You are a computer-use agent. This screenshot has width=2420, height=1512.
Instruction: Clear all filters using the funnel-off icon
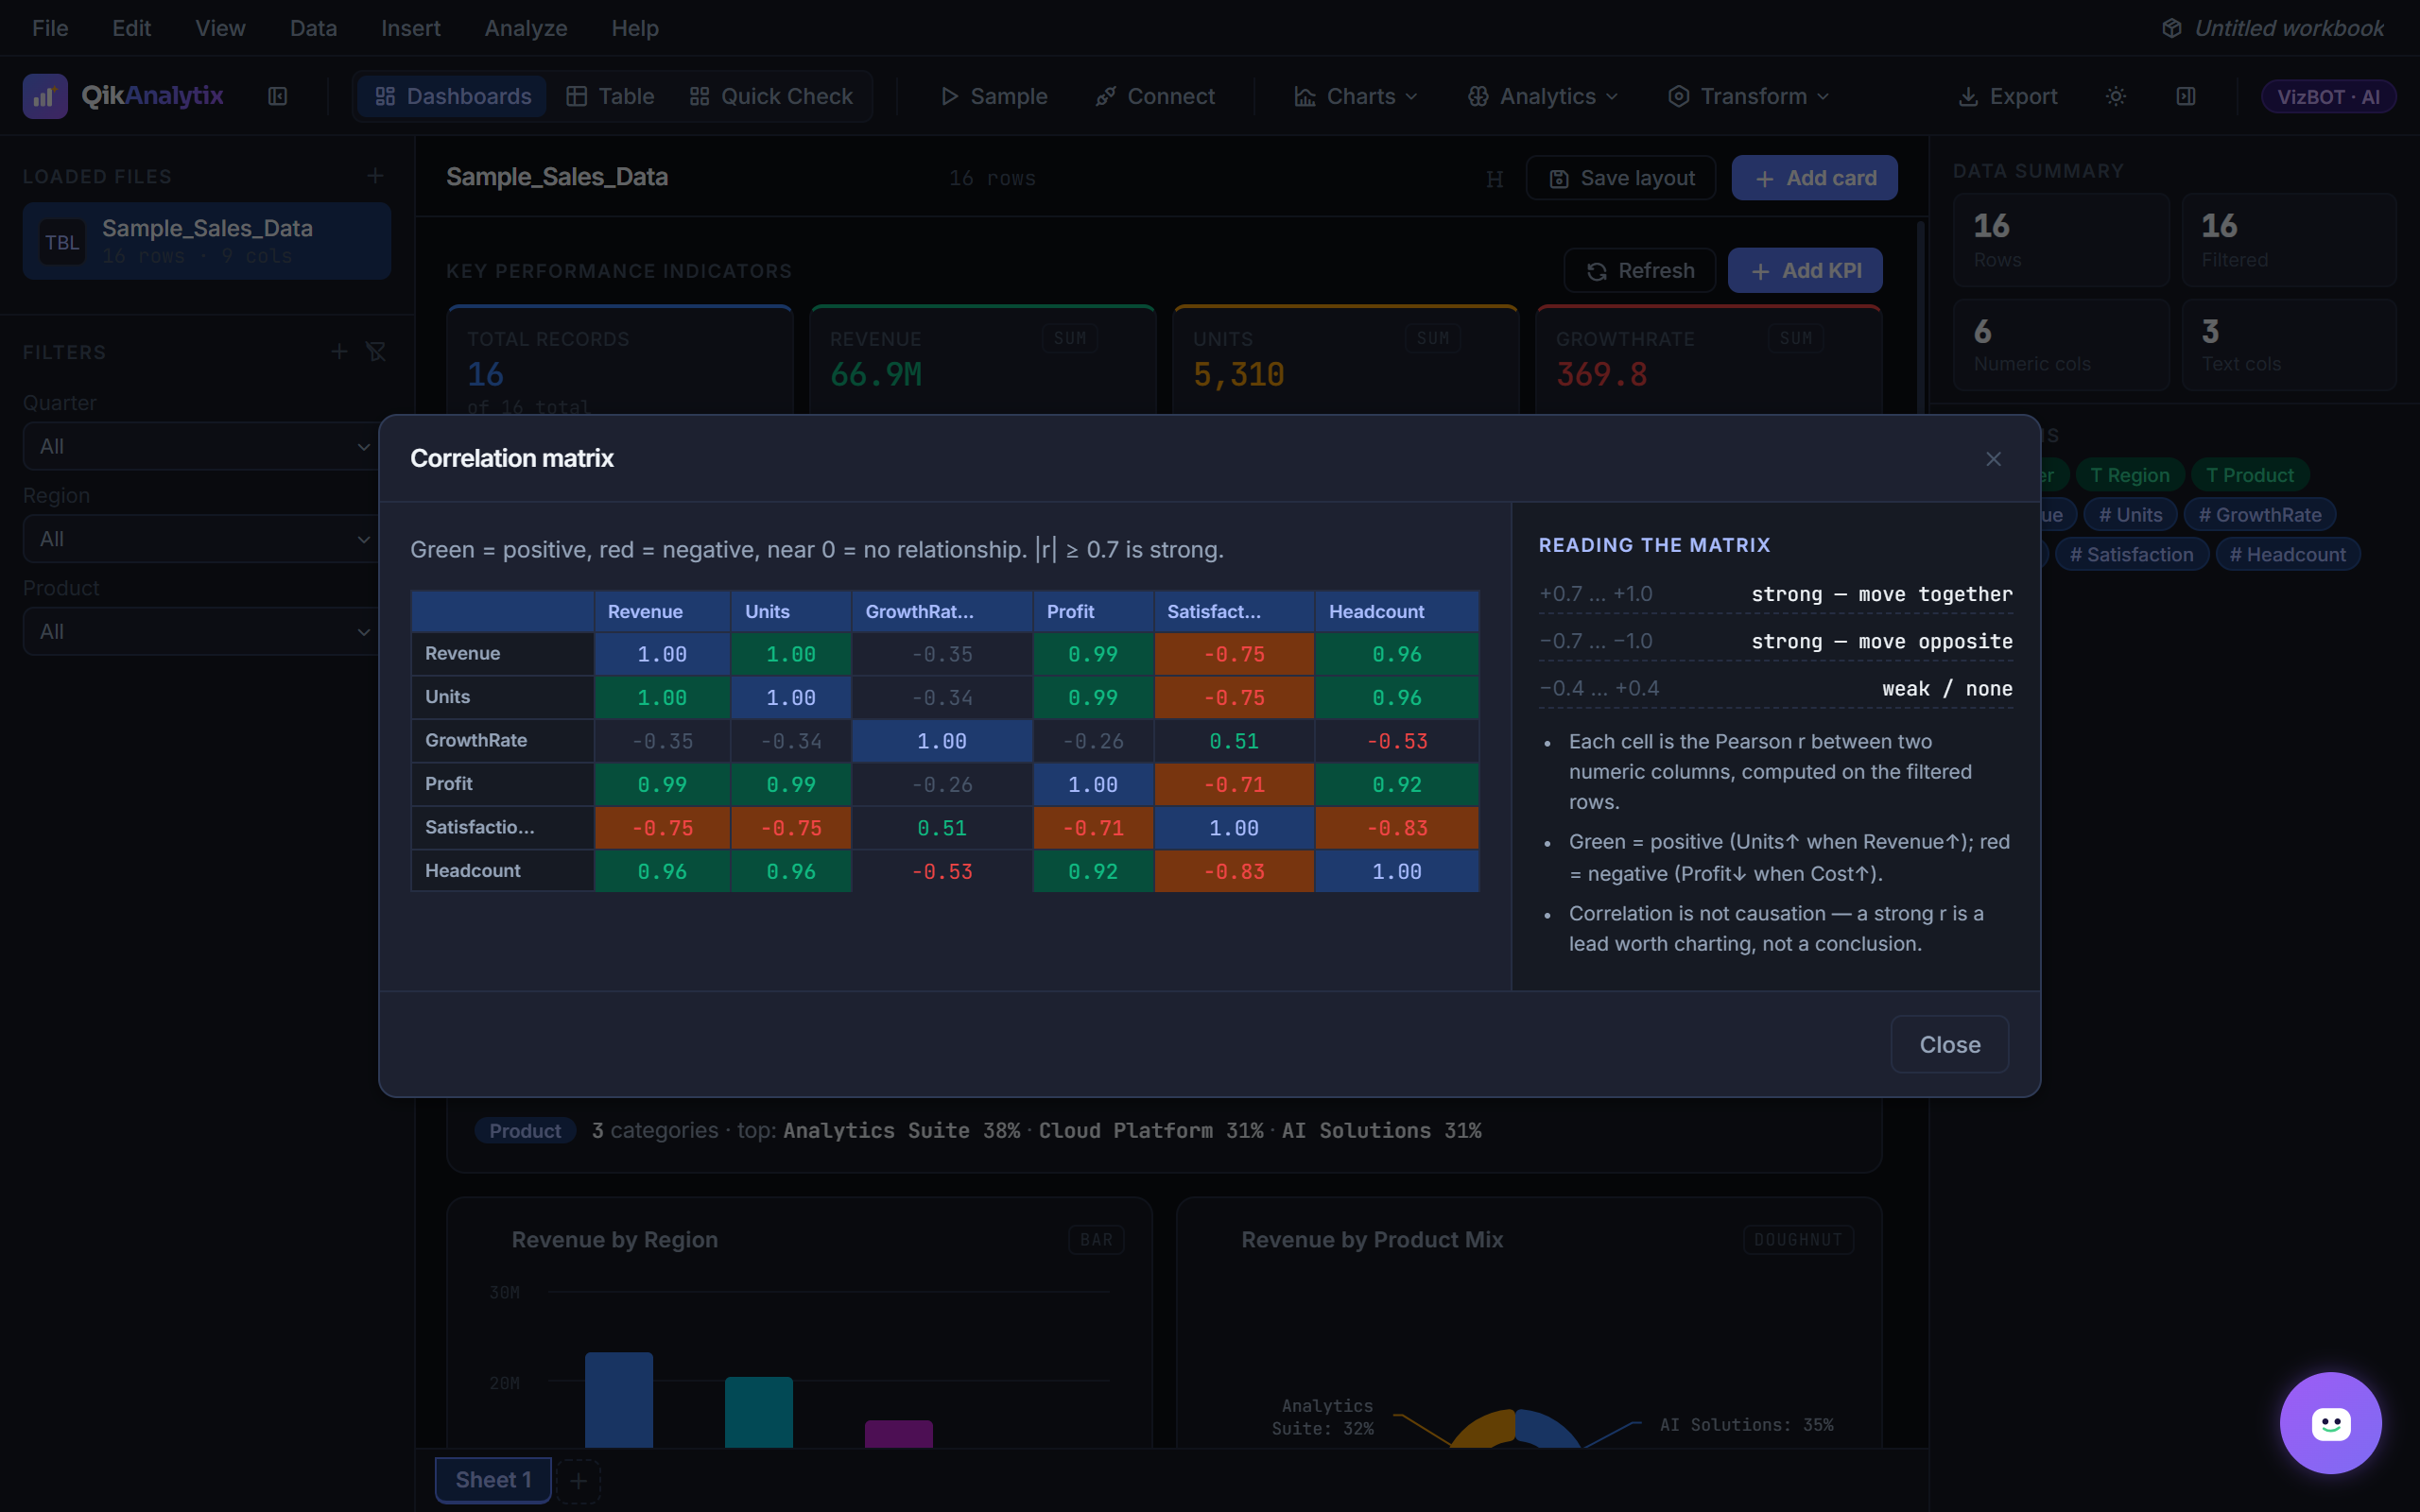coord(376,352)
